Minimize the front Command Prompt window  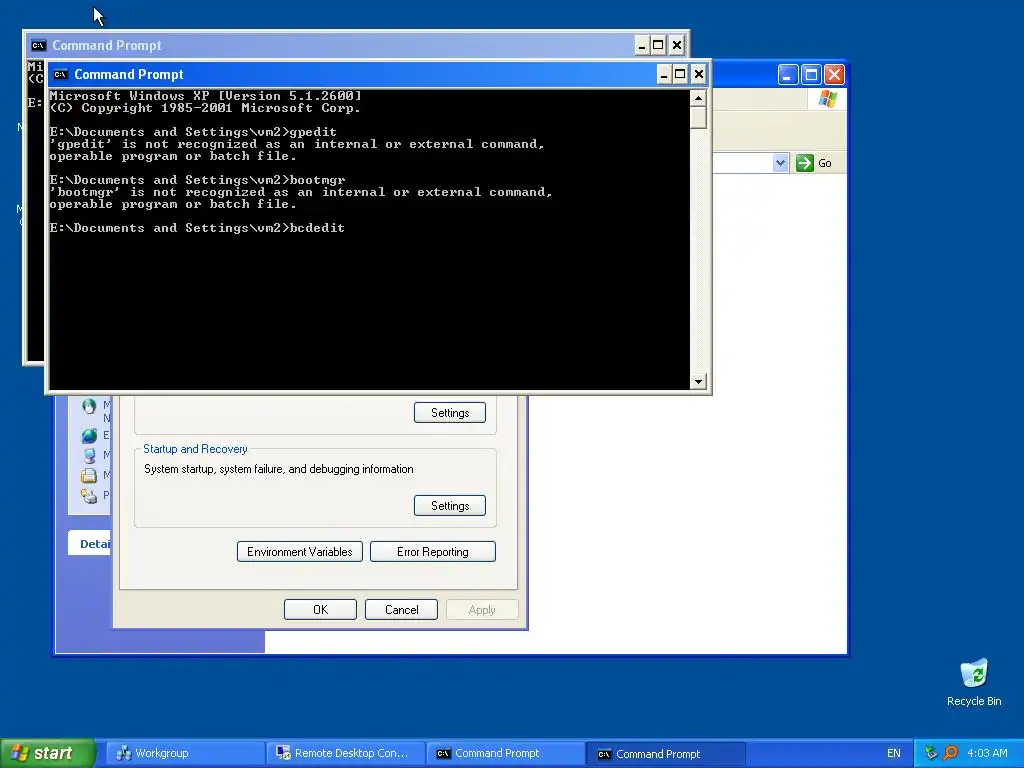click(664, 74)
